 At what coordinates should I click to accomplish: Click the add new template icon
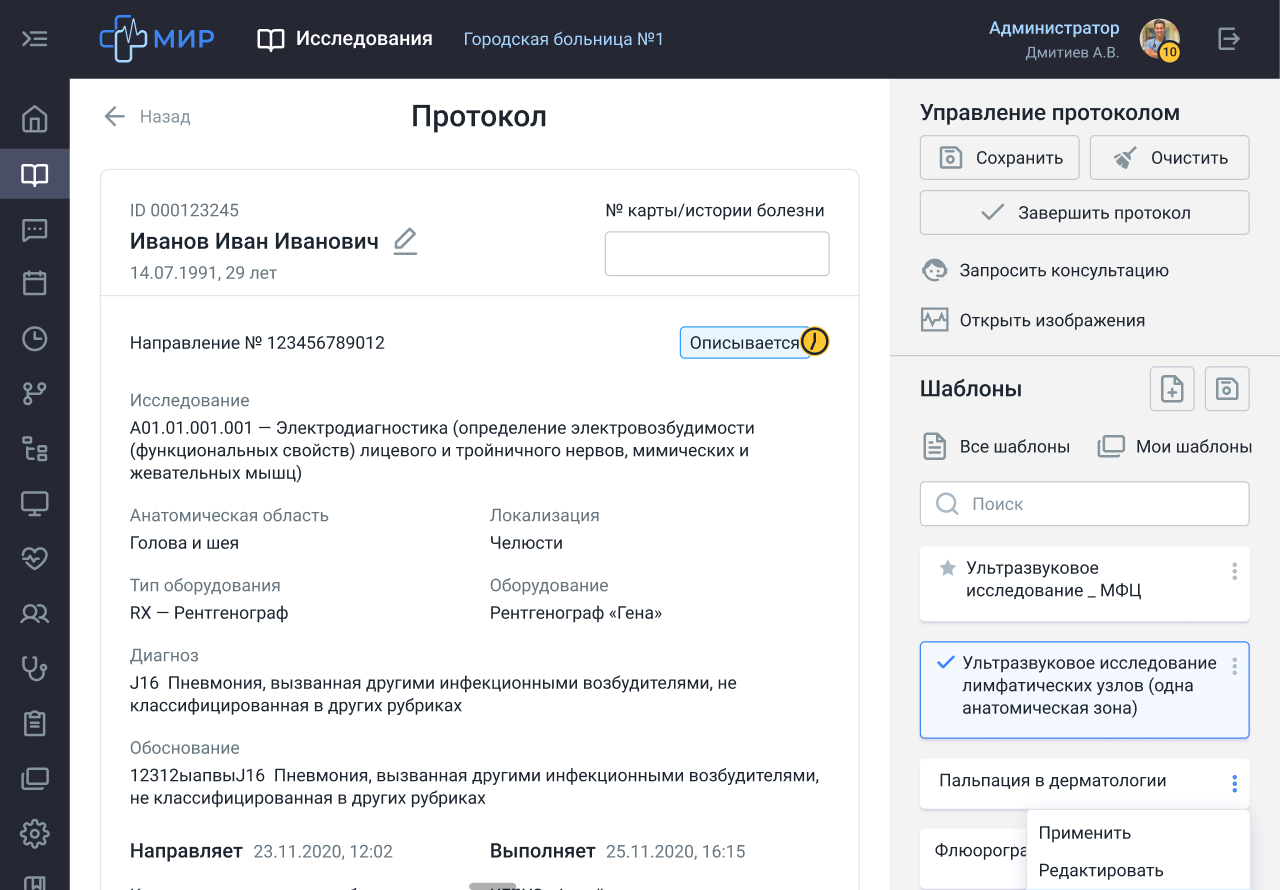click(x=1172, y=389)
